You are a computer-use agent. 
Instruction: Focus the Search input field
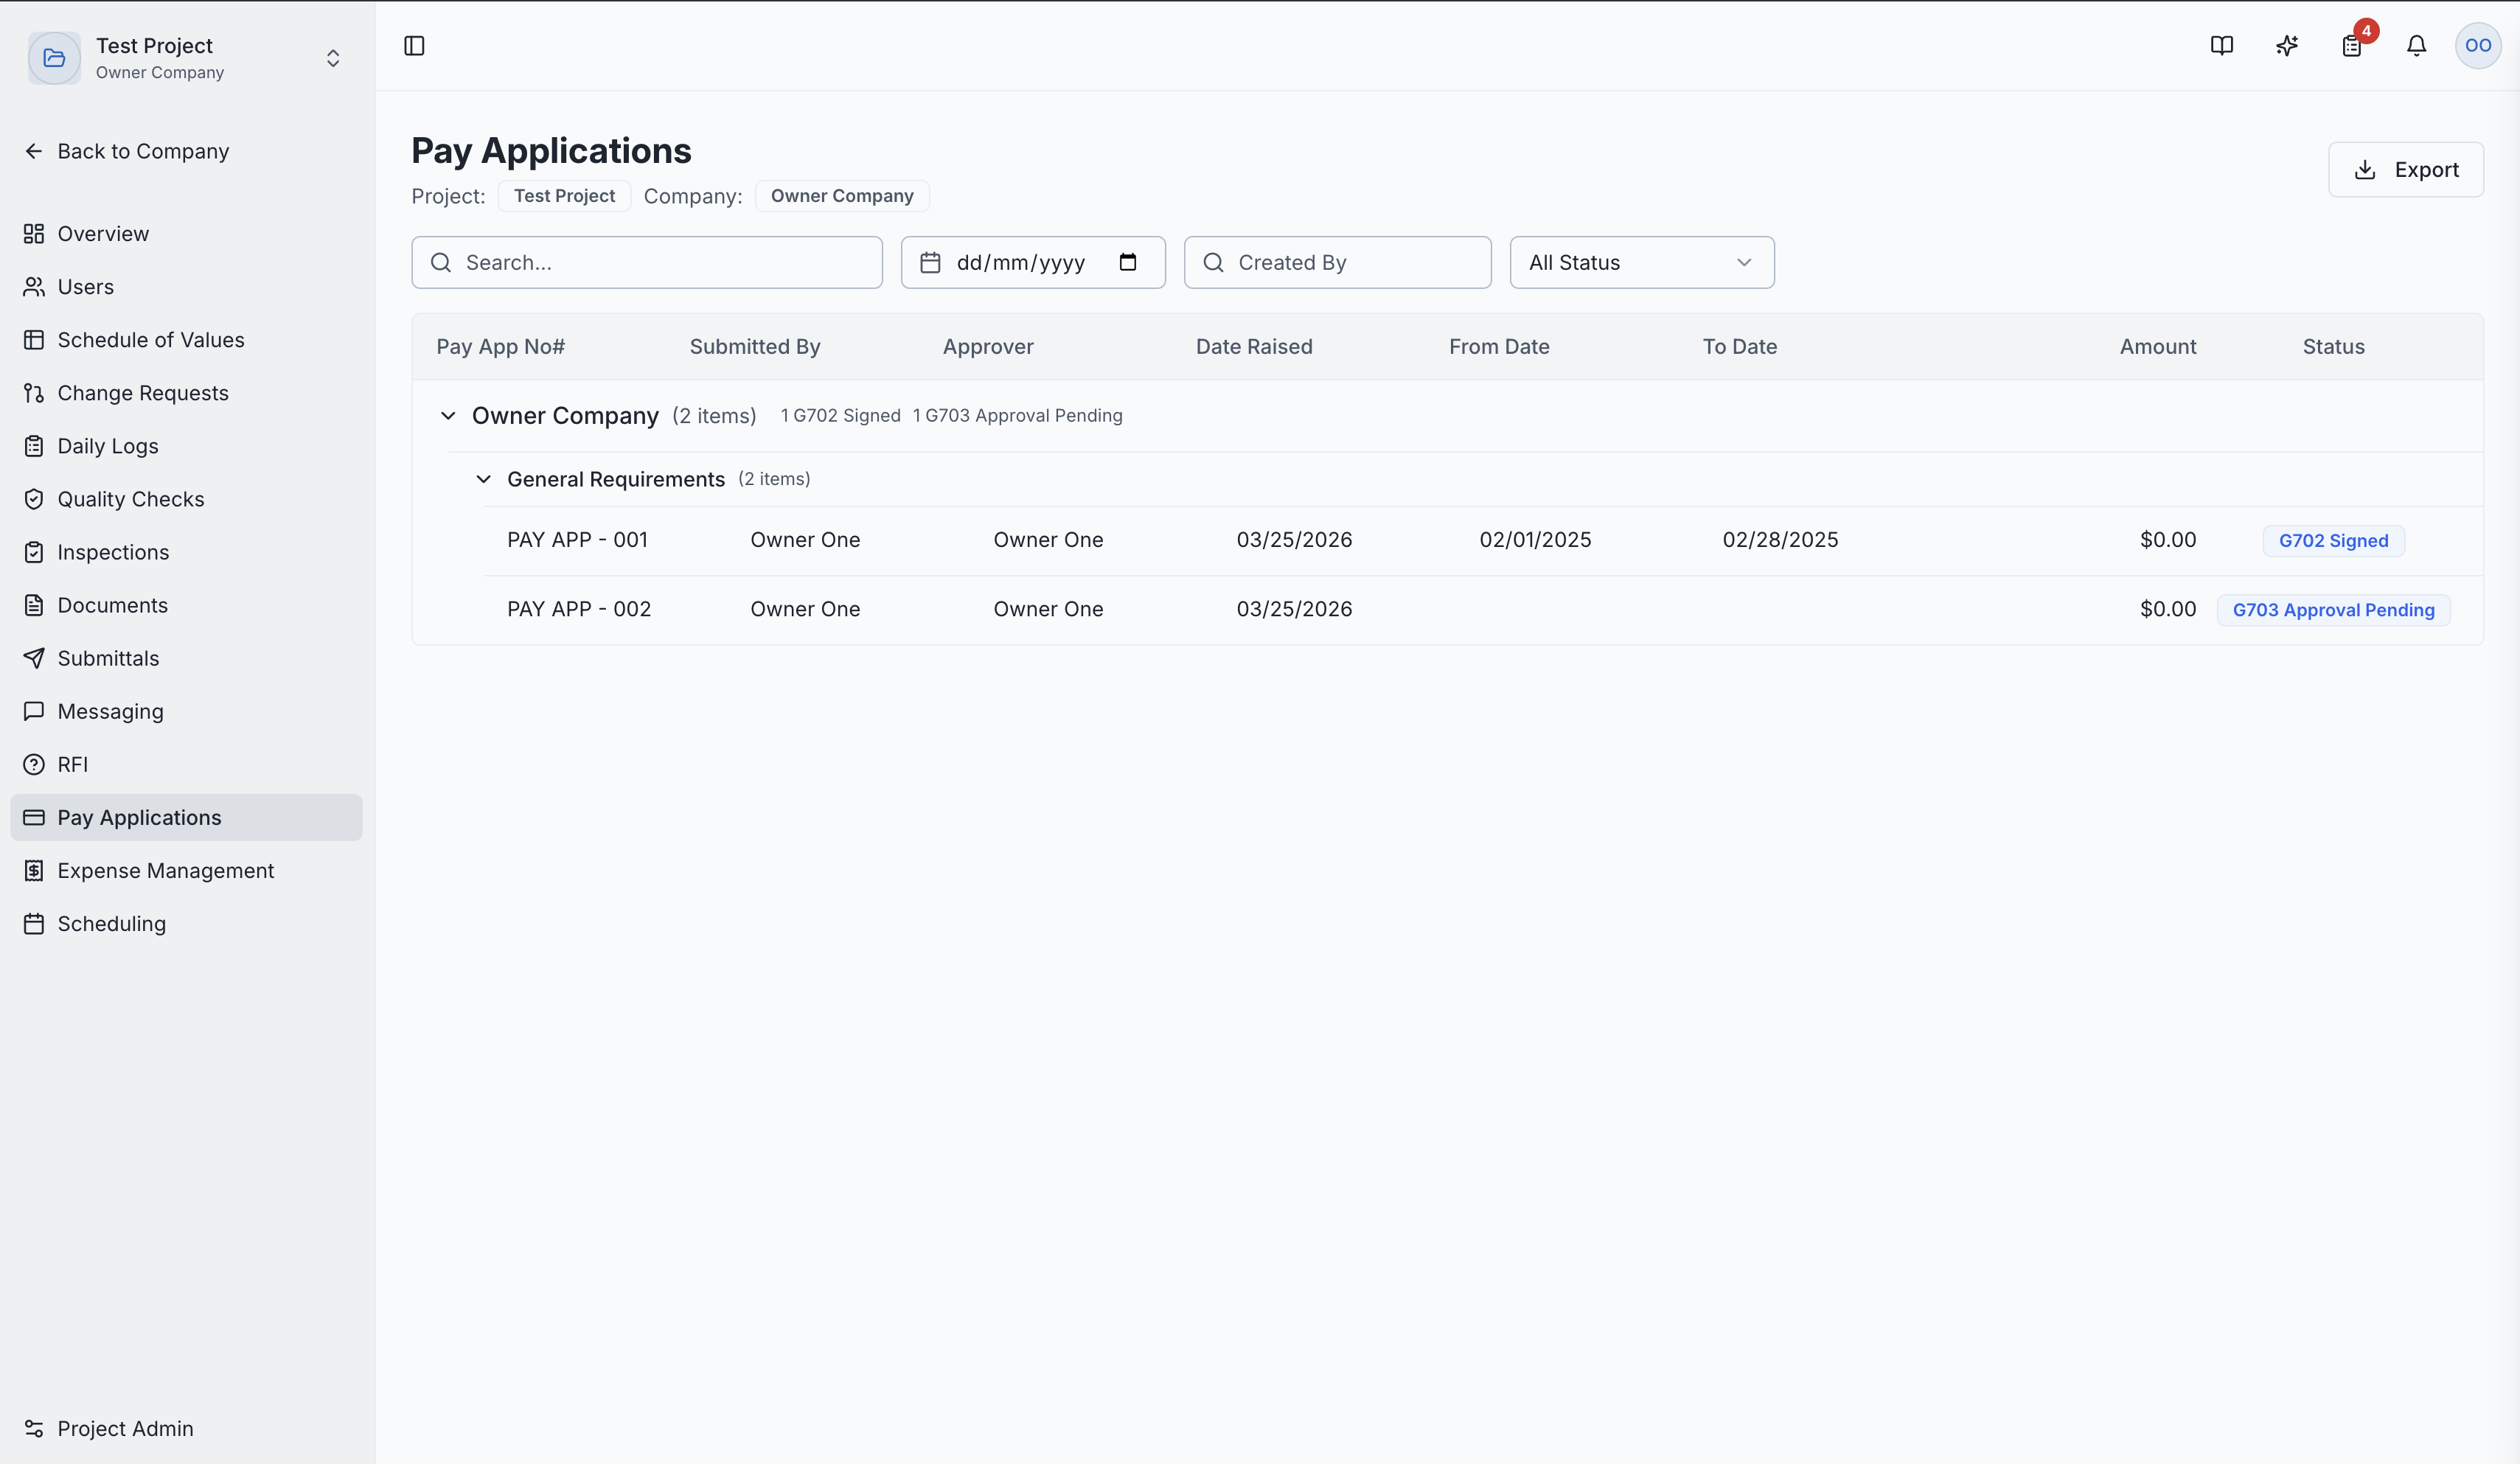pos(647,262)
